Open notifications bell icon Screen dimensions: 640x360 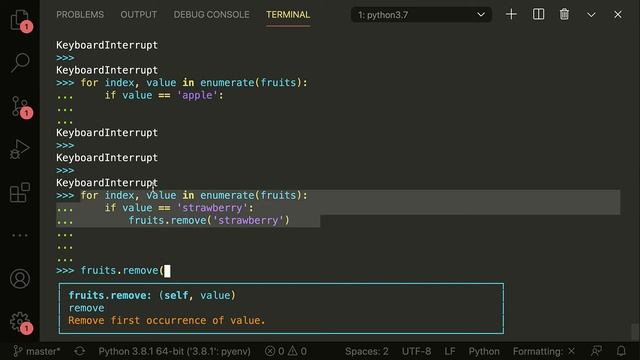[621, 351]
